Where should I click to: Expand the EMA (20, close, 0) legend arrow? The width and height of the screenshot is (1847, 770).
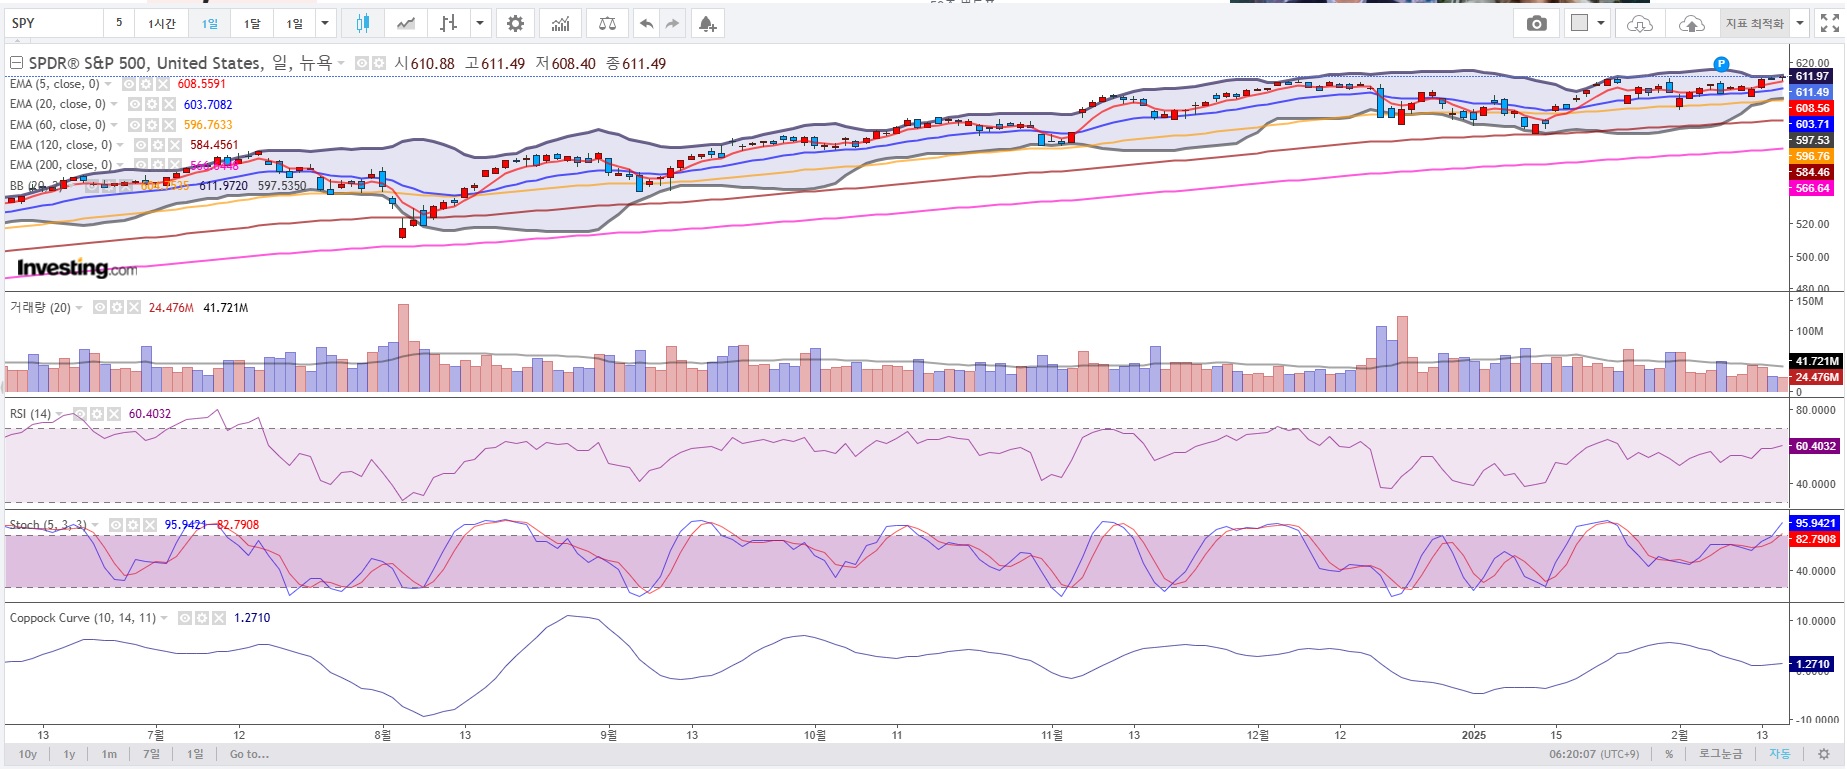click(115, 104)
